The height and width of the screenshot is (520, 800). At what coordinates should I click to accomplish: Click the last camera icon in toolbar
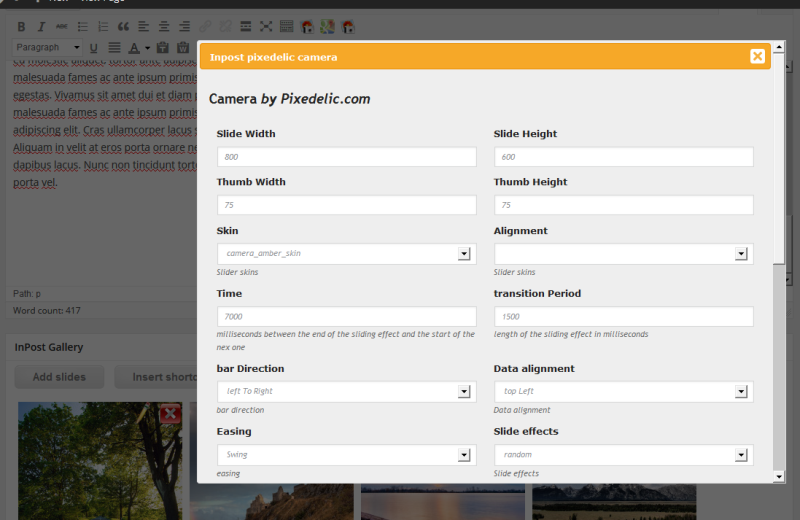point(348,27)
